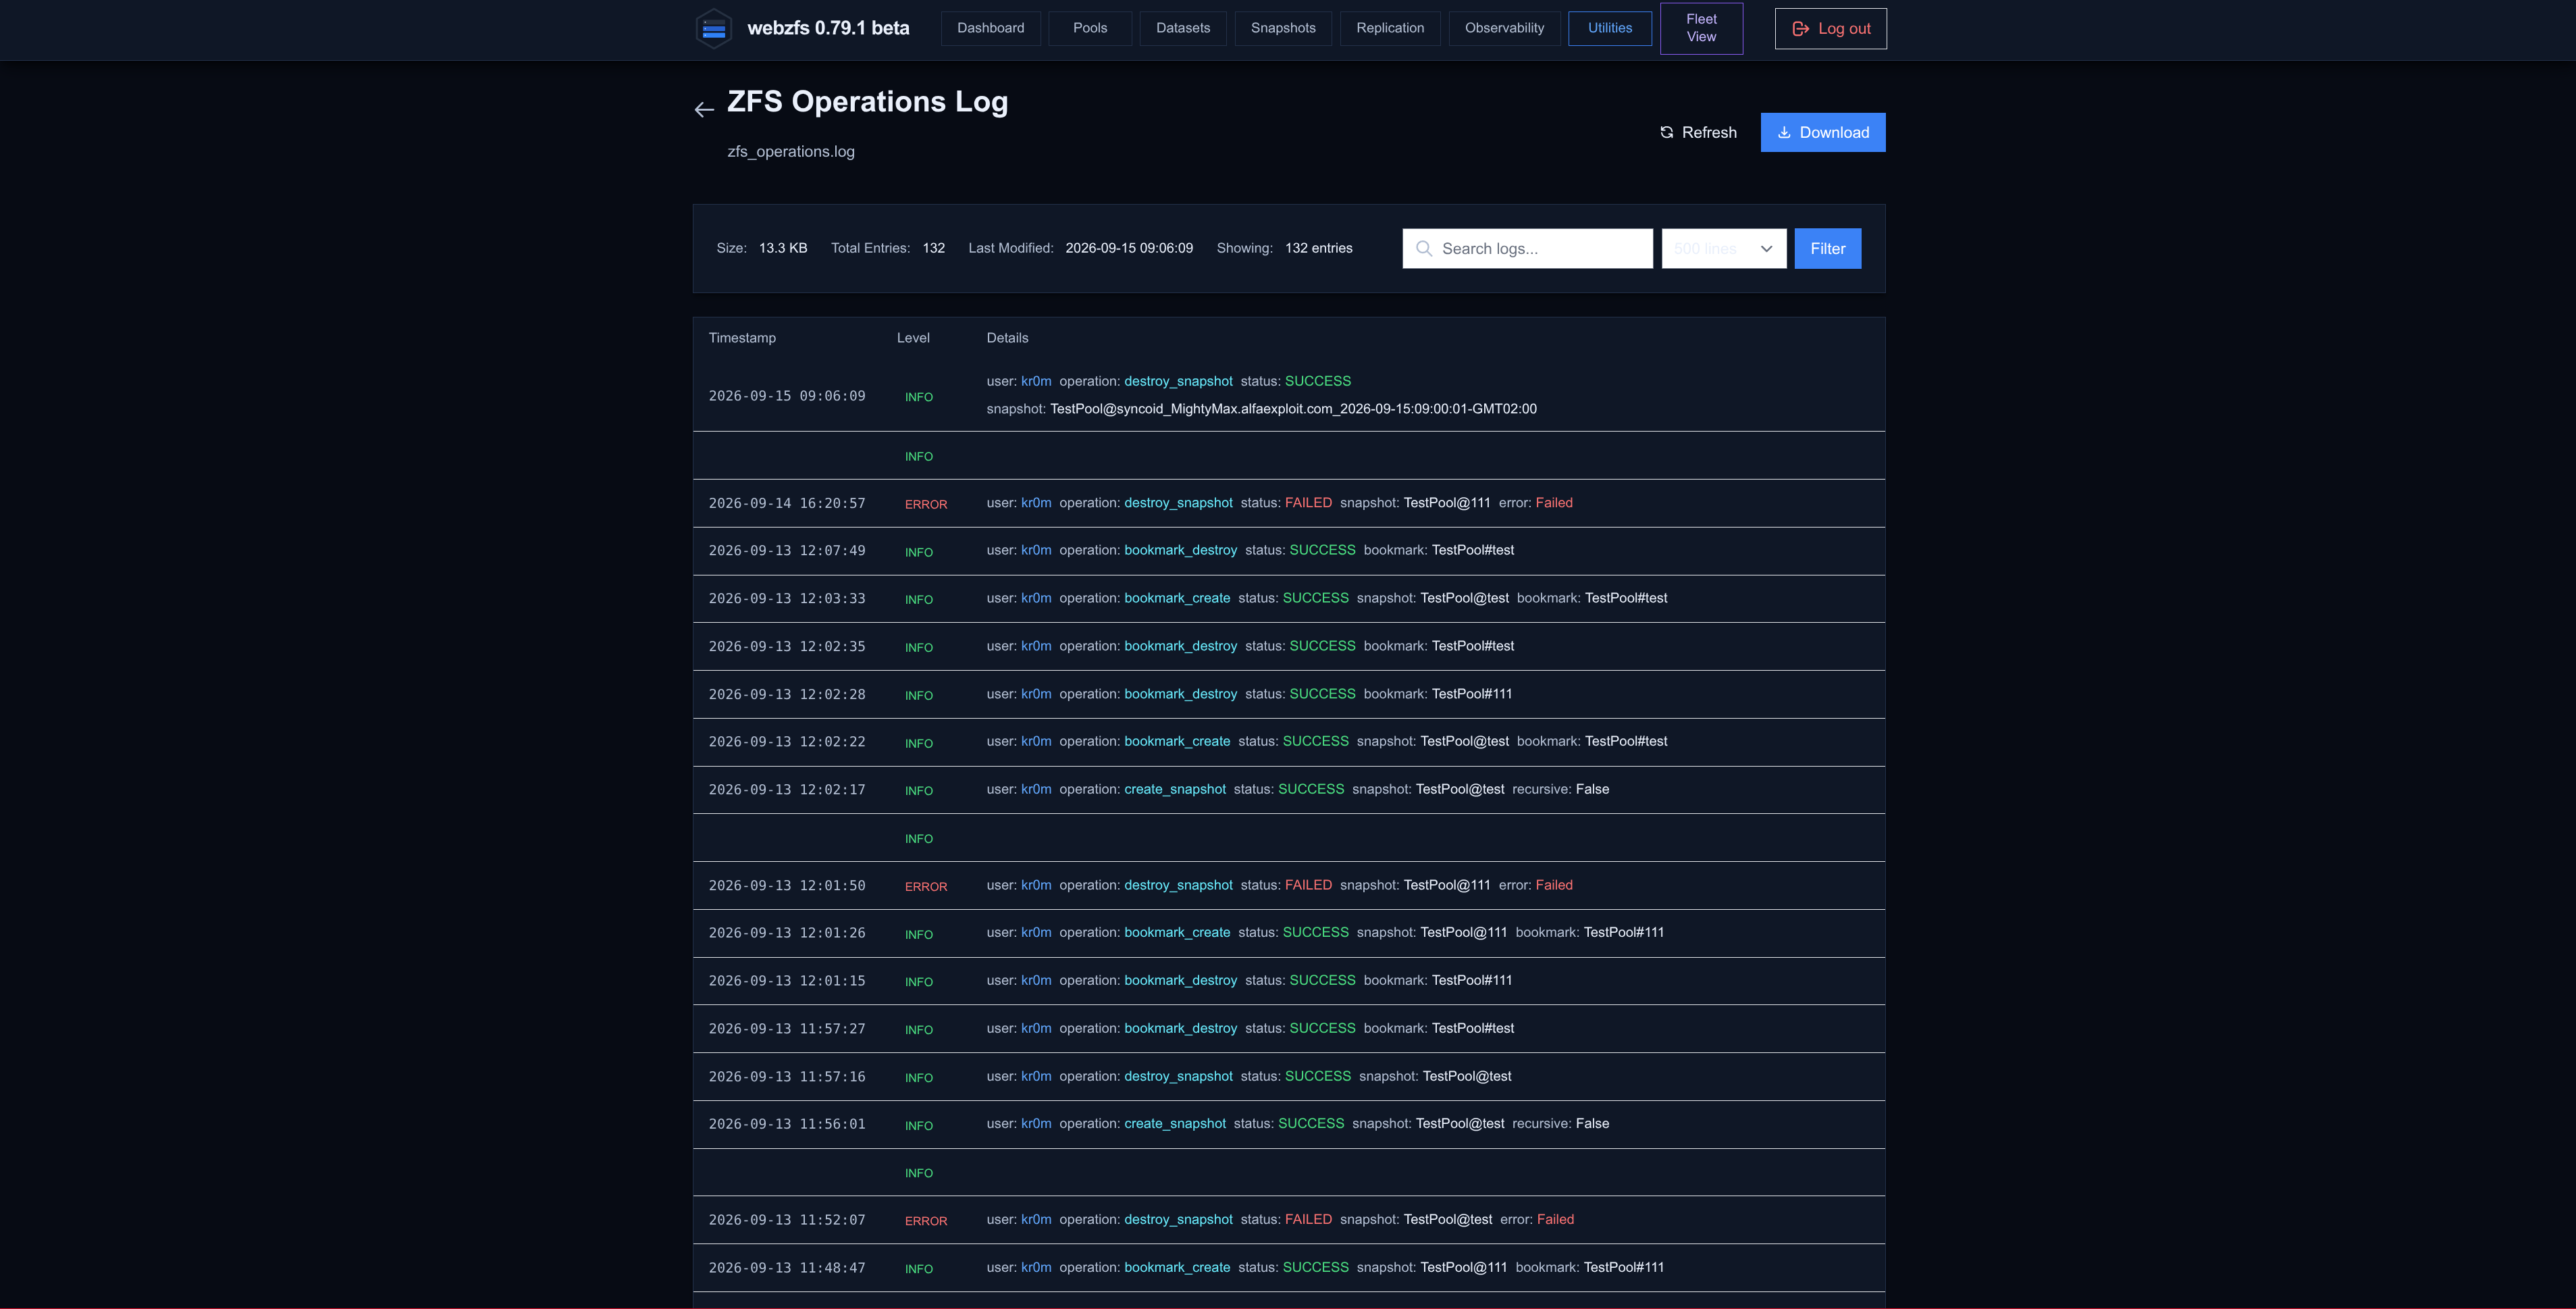Open the Dashboard tab

click(x=990, y=28)
